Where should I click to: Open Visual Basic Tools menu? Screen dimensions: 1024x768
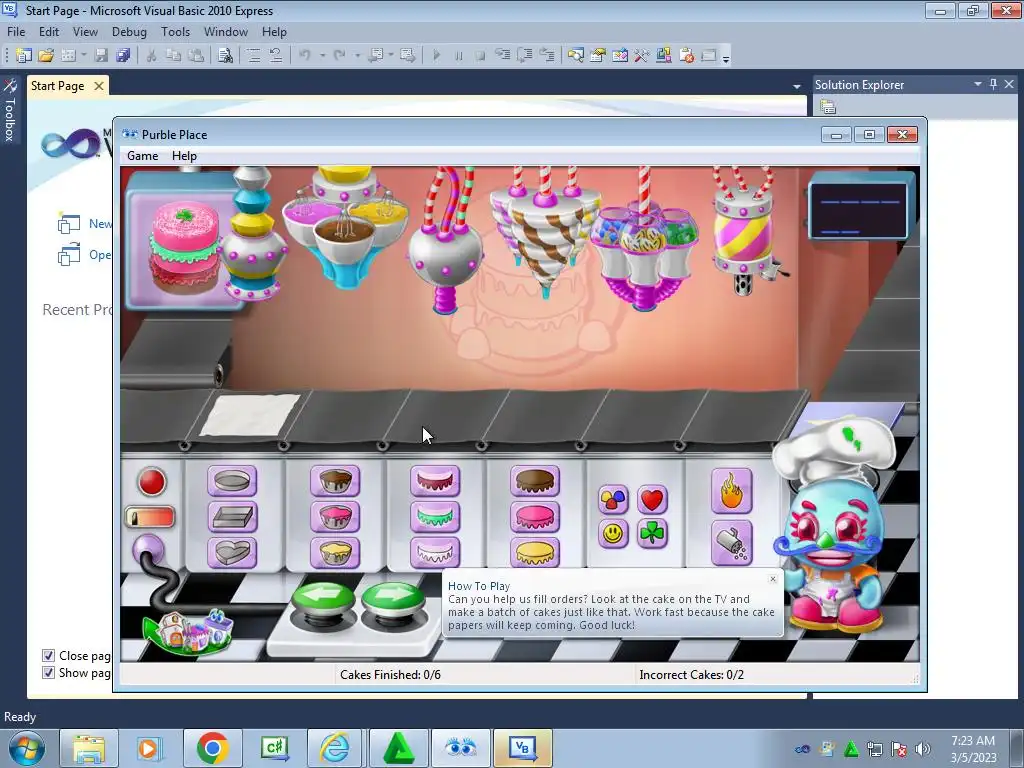point(176,32)
